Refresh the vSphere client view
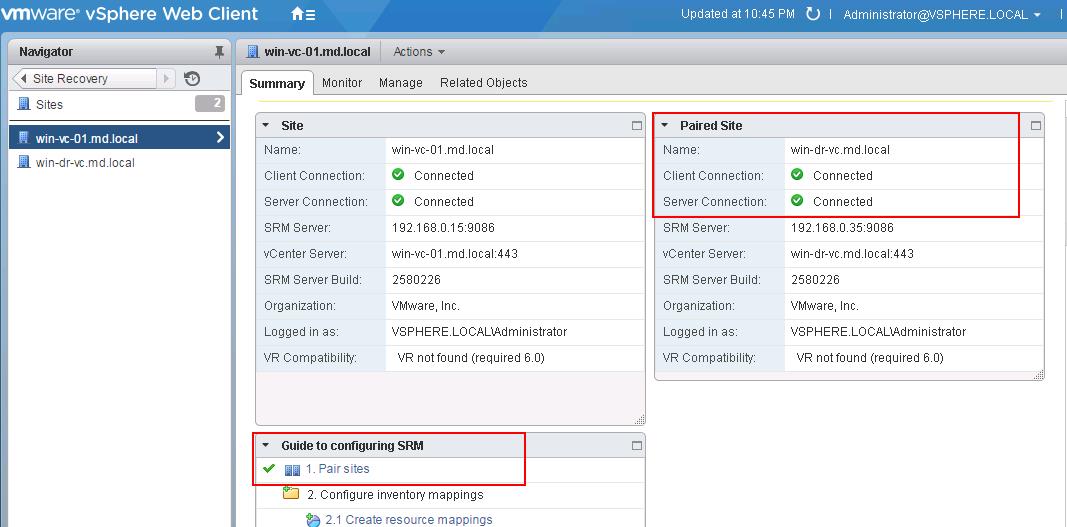Viewport: 1067px width, 527px height. (x=812, y=14)
